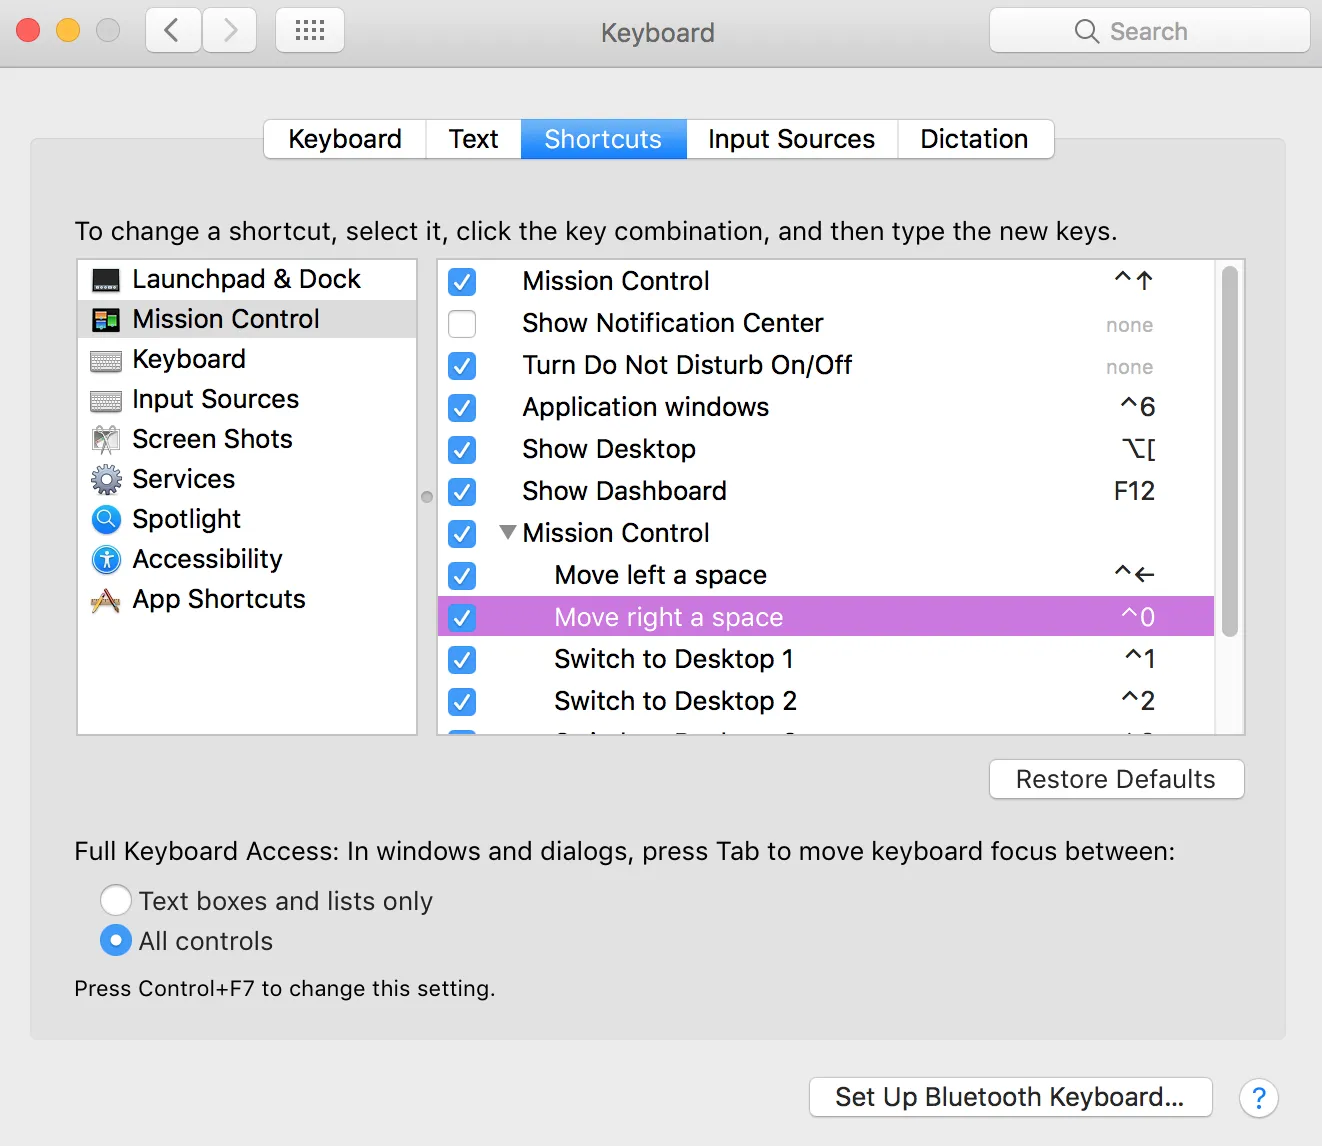Select Text boxes and lists only
Image resolution: width=1322 pixels, height=1146 pixels.
[116, 901]
